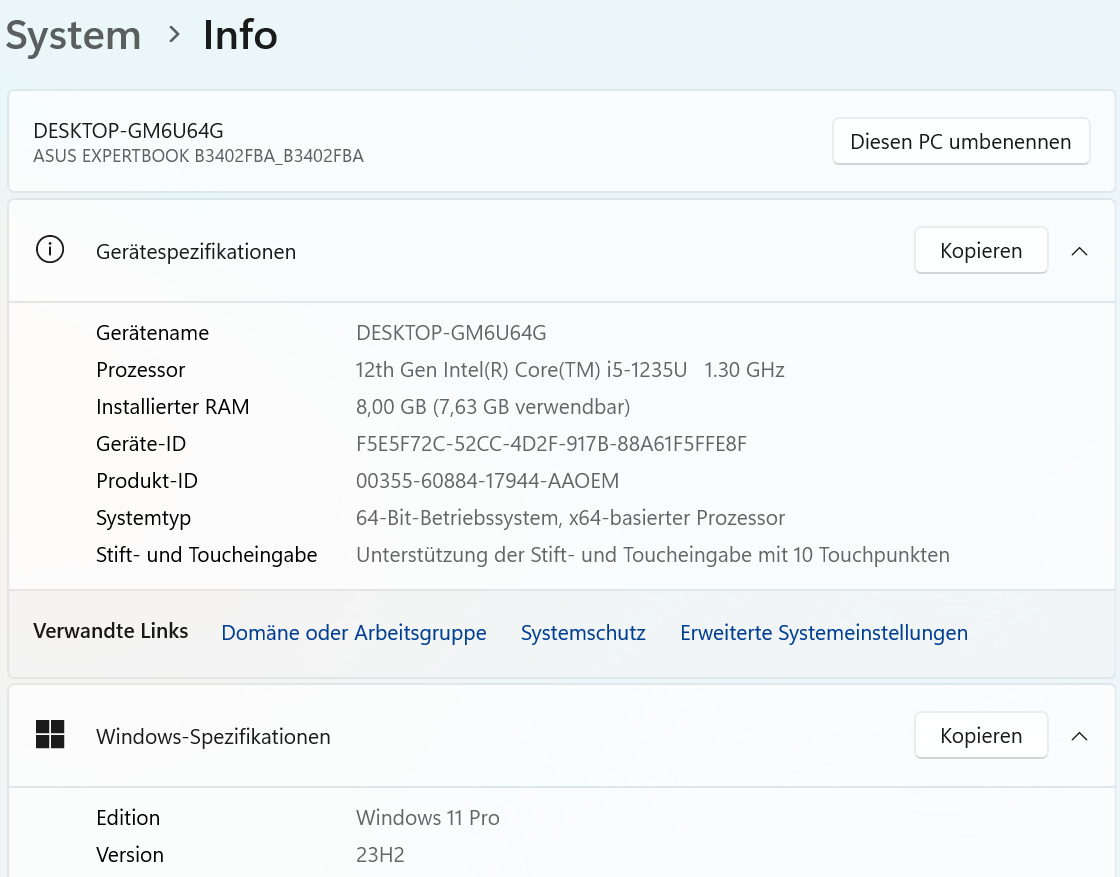Open the Systemschutz link

tap(583, 633)
